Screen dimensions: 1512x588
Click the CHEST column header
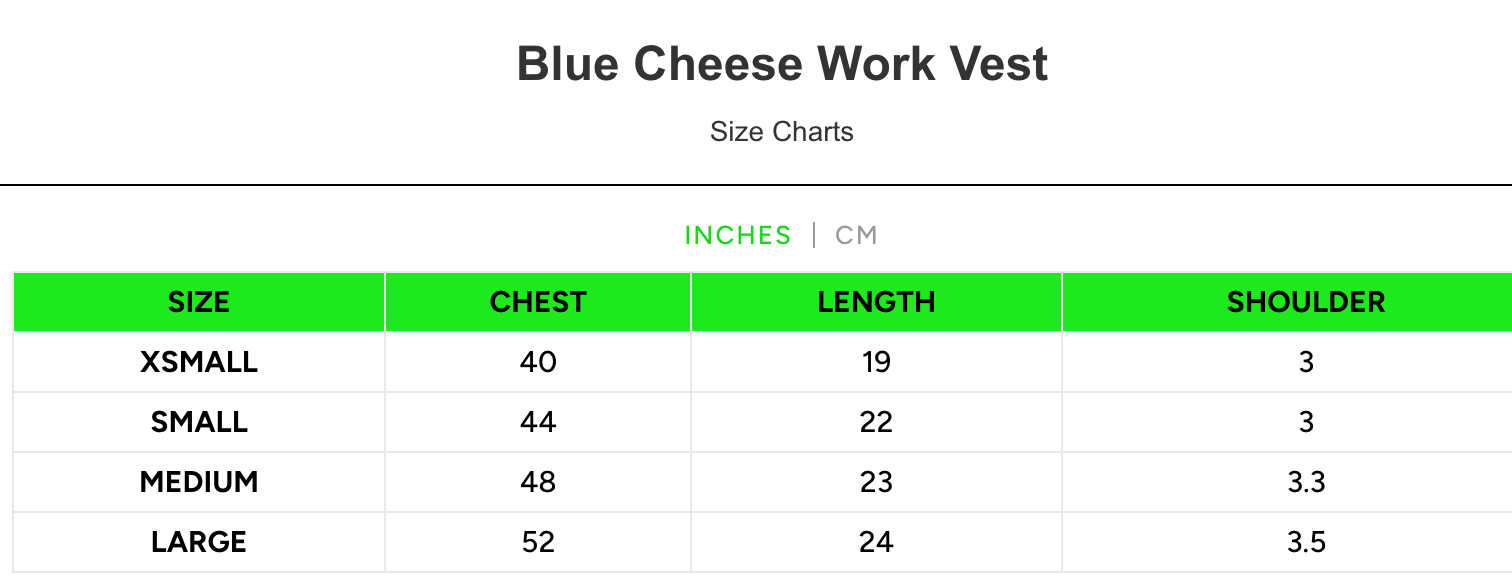pyautogui.click(x=537, y=302)
